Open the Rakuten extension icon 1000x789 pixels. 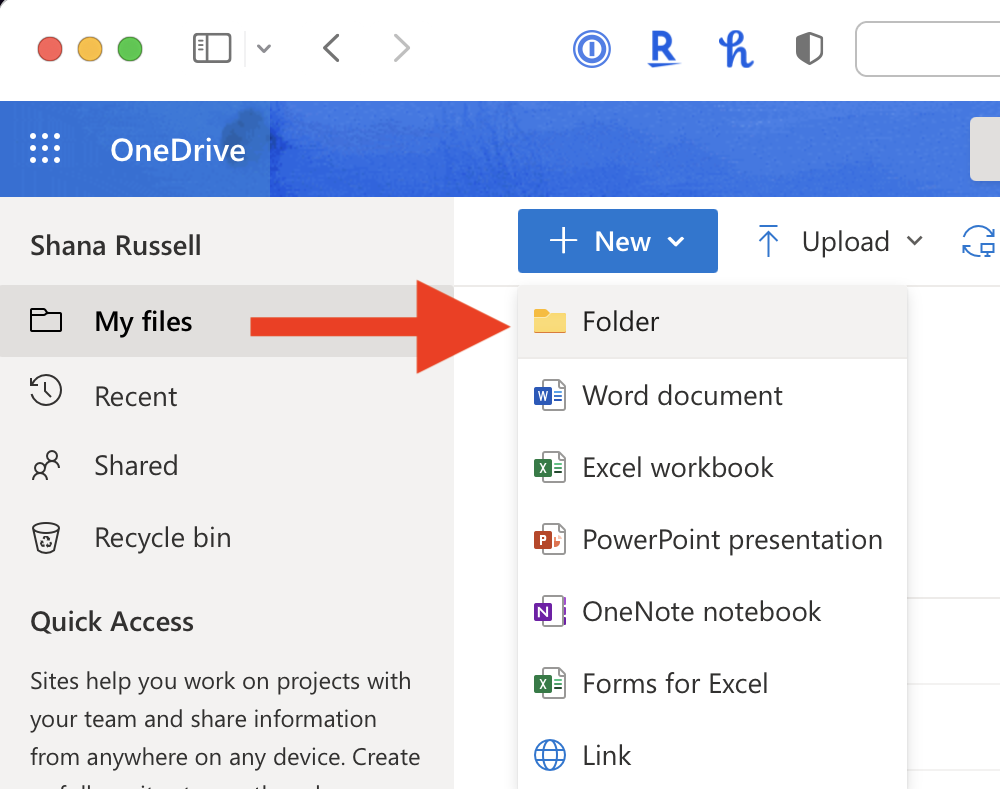663,48
